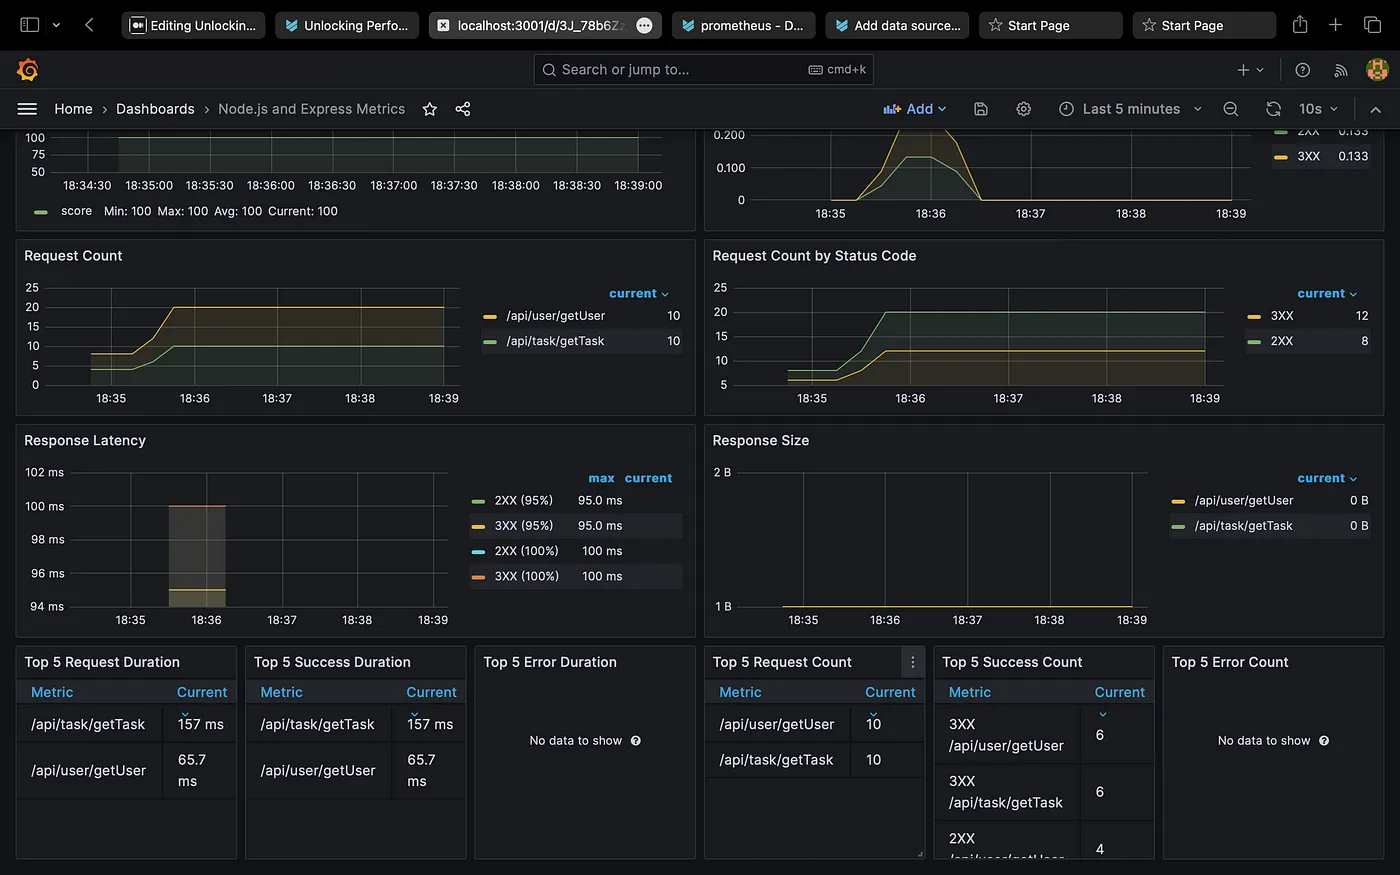1400x875 pixels.
Task: Save the dashboard using the disk icon
Action: coord(981,109)
